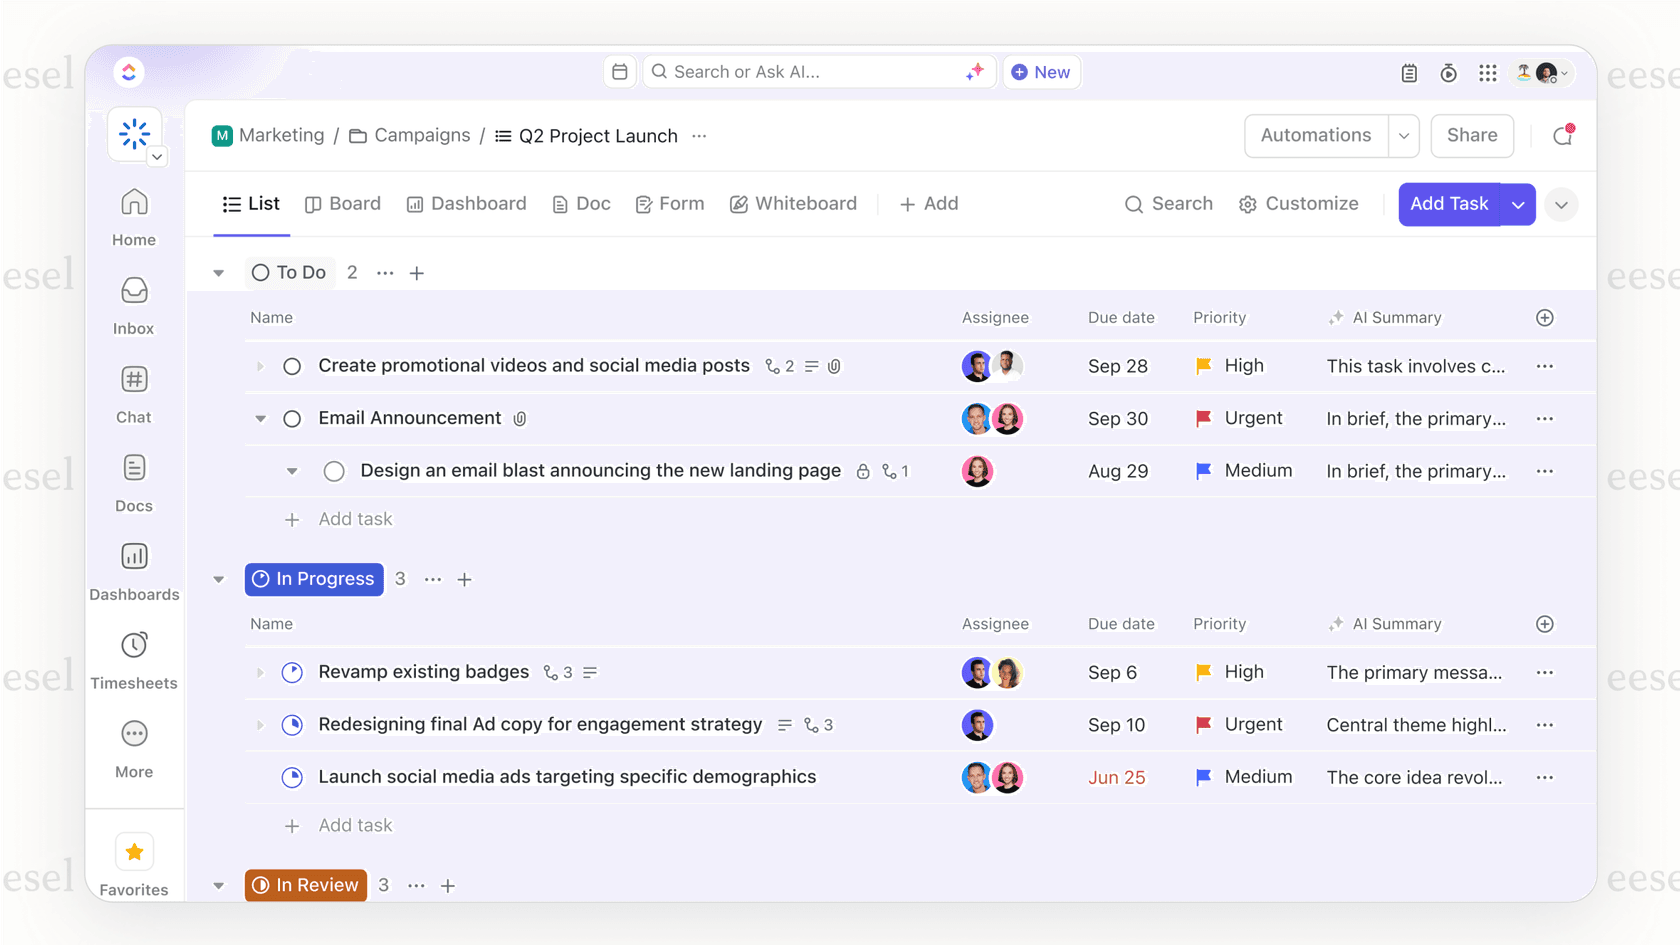Mark the Email Announcement status circle
The image size is (1680, 945).
291,418
